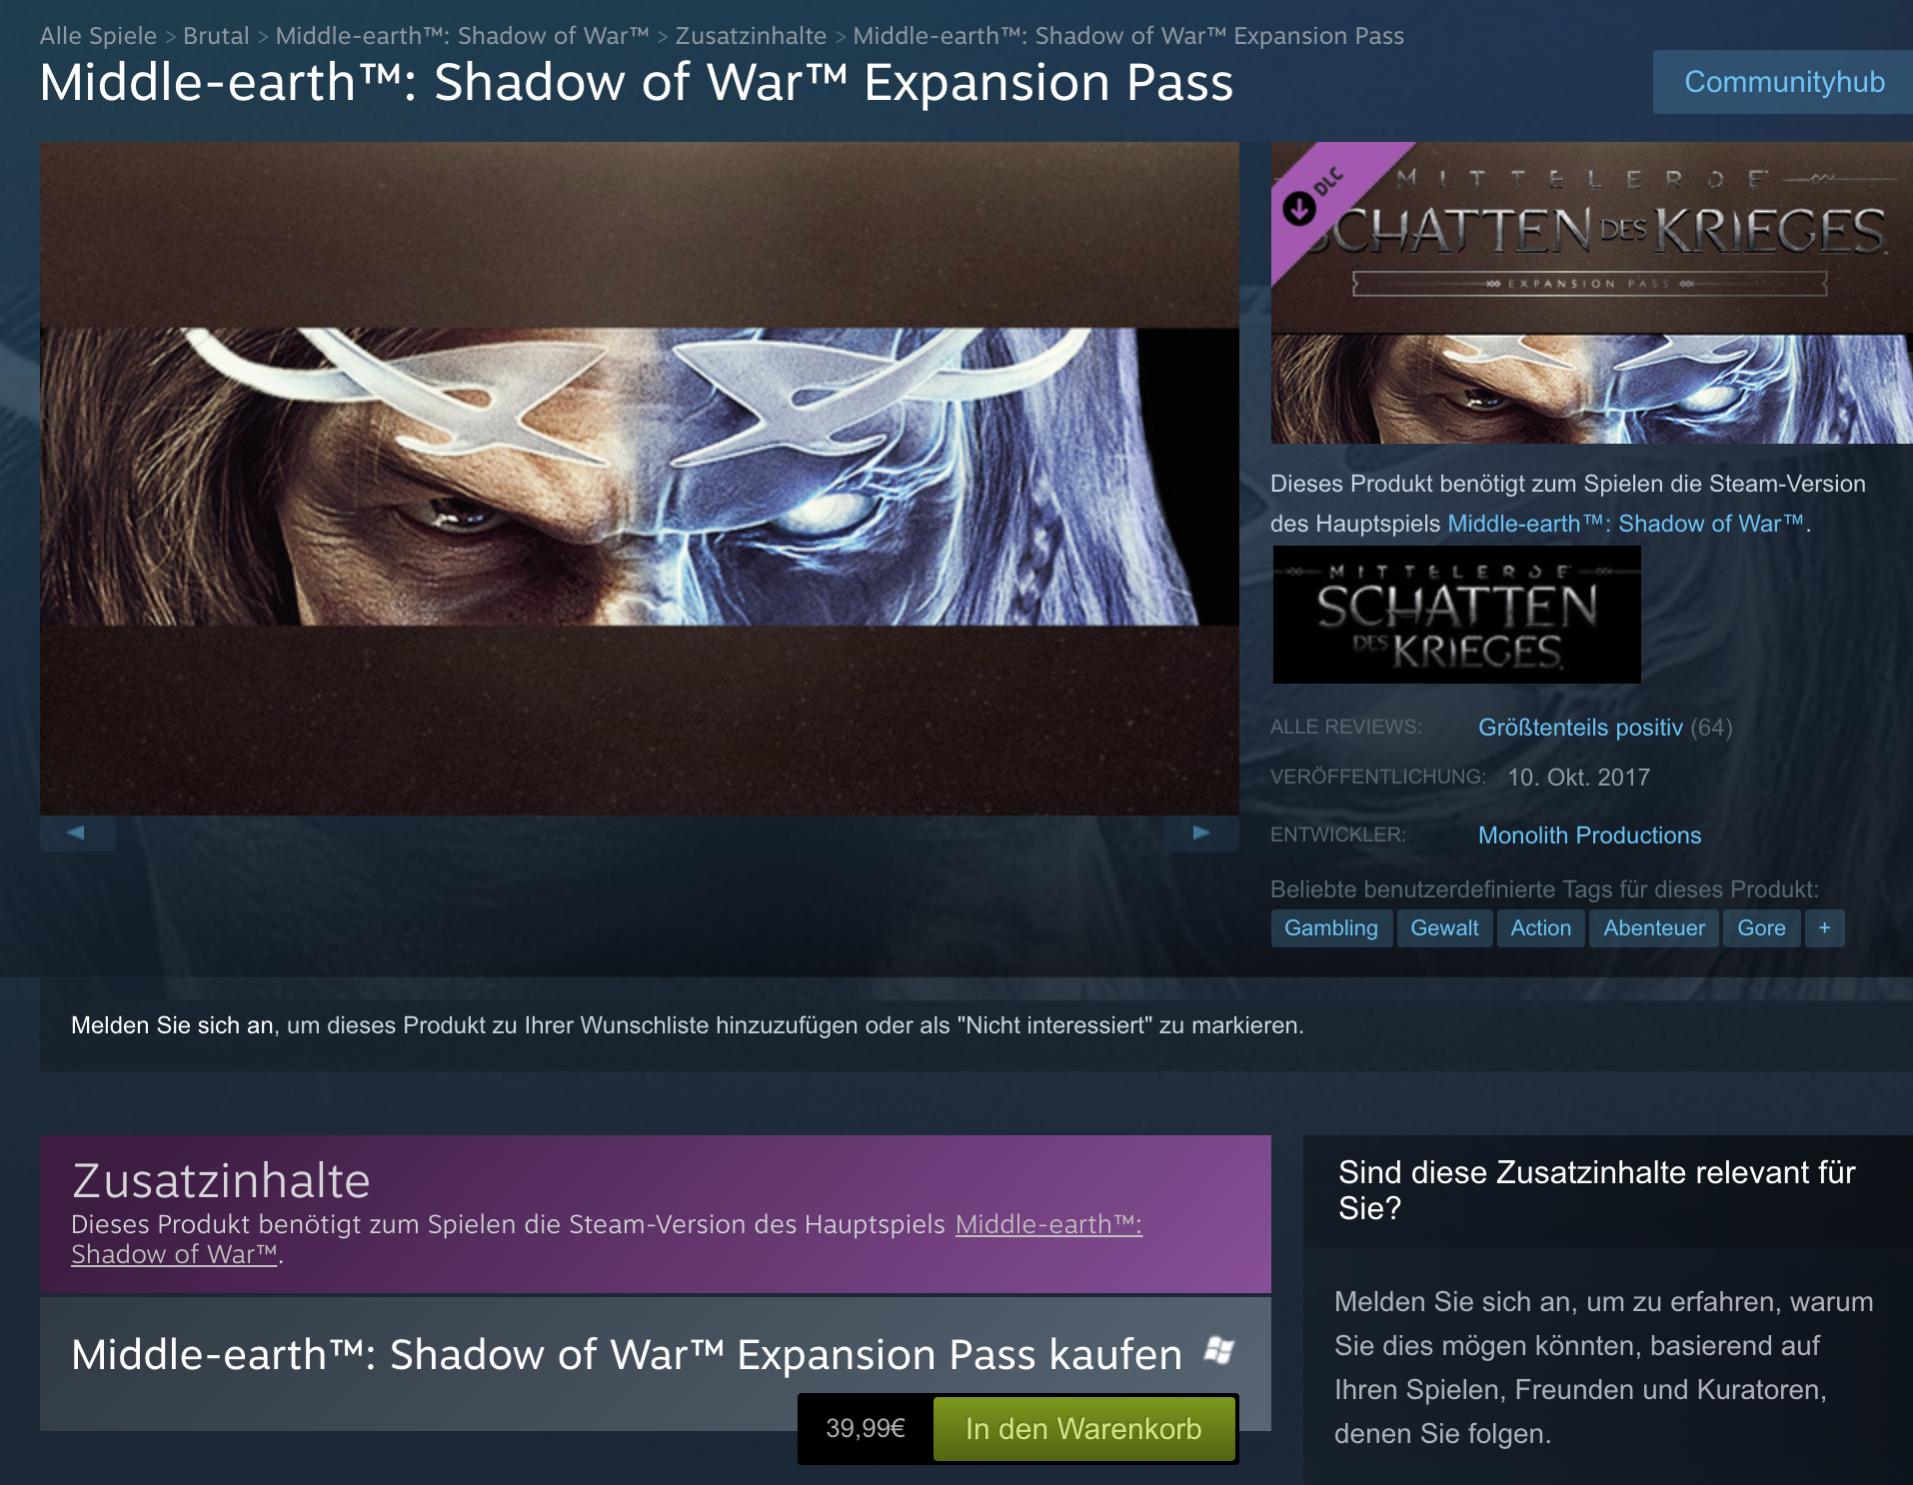This screenshot has height=1485, width=1913.
Task: Select the Gewalt tag
Action: pyautogui.click(x=1444, y=928)
